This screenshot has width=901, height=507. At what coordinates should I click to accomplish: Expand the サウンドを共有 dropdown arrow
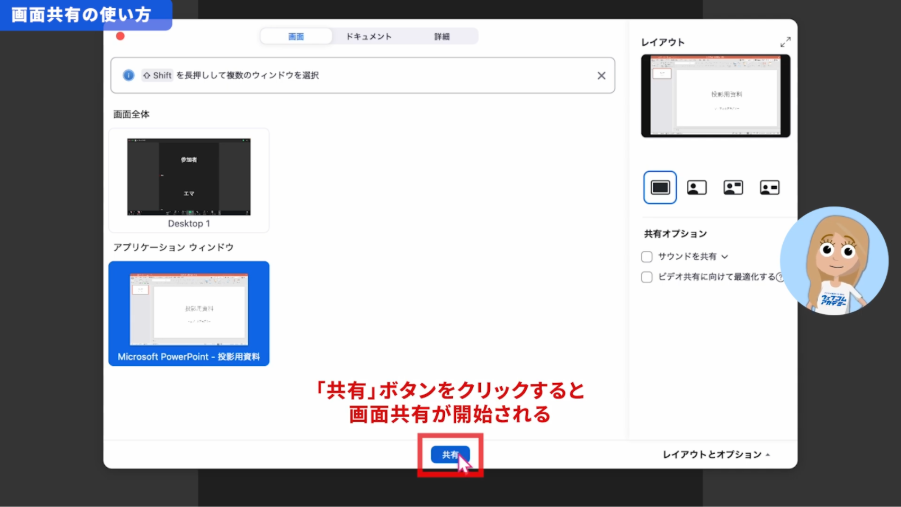tap(725, 257)
